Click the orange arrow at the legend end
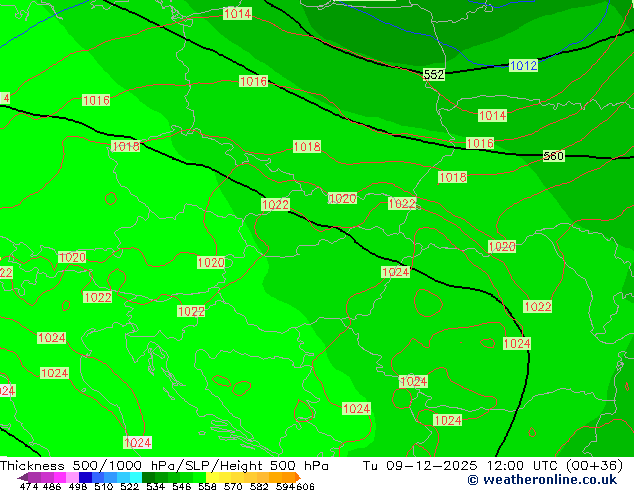 (x=298, y=477)
